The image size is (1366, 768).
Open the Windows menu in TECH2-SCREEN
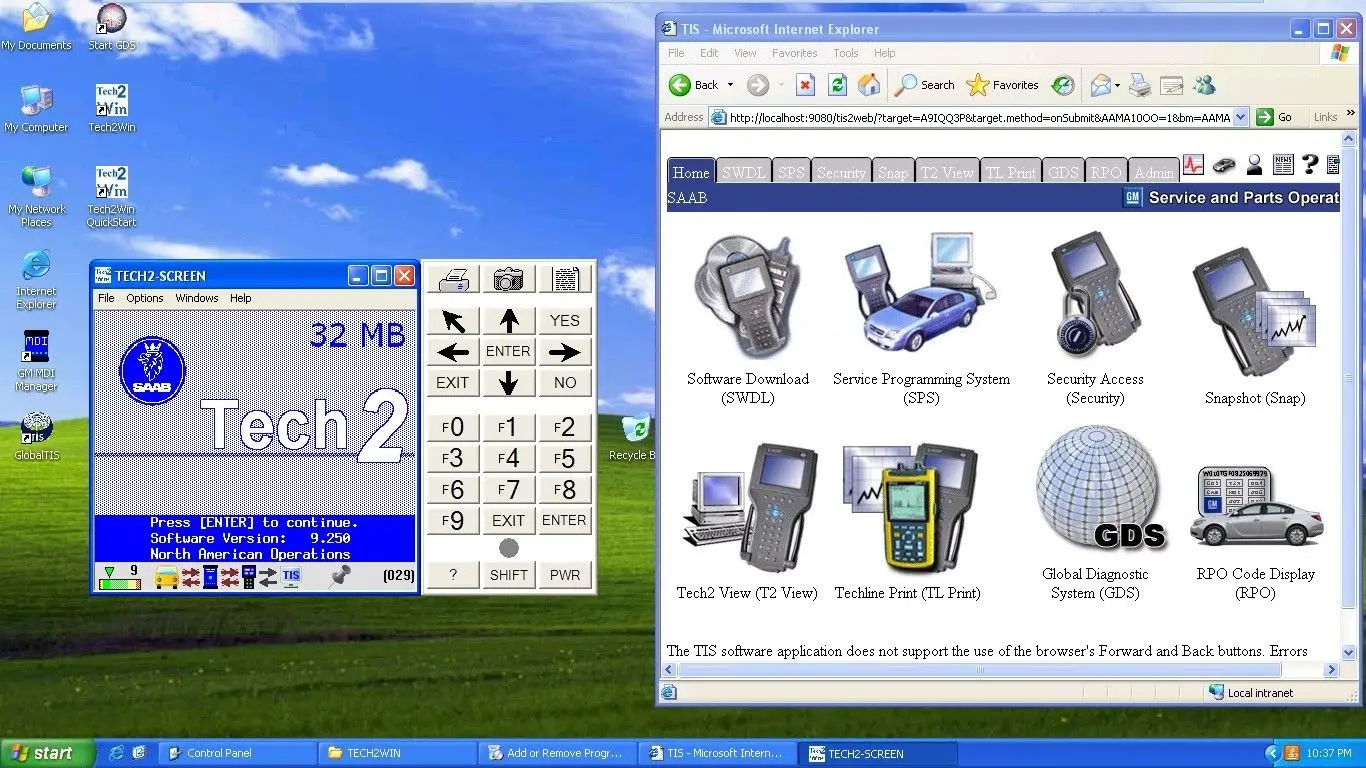click(x=197, y=298)
